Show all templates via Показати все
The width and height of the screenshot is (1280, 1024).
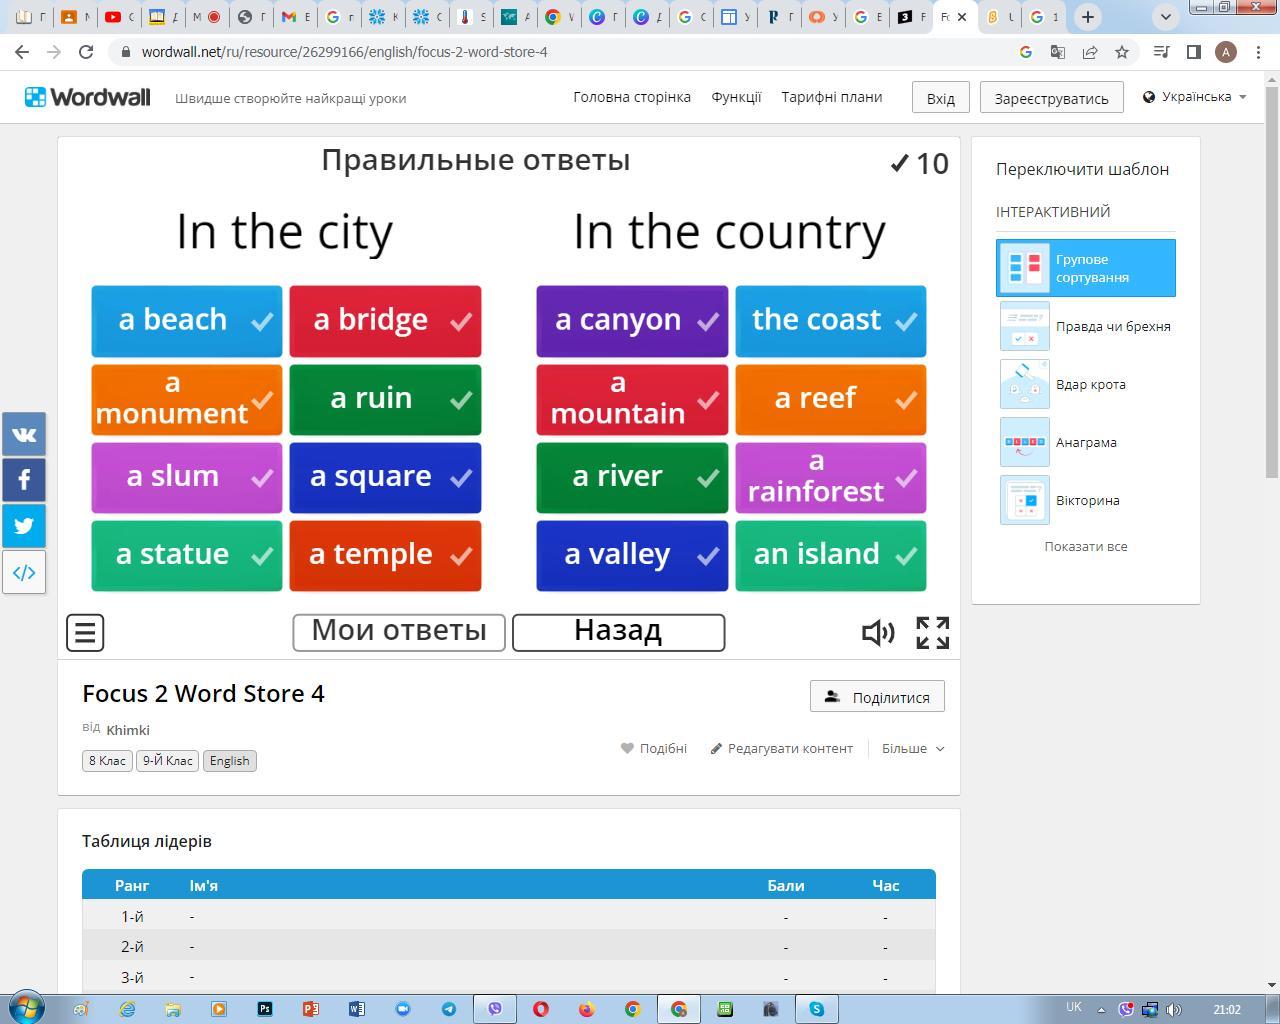click(x=1085, y=546)
